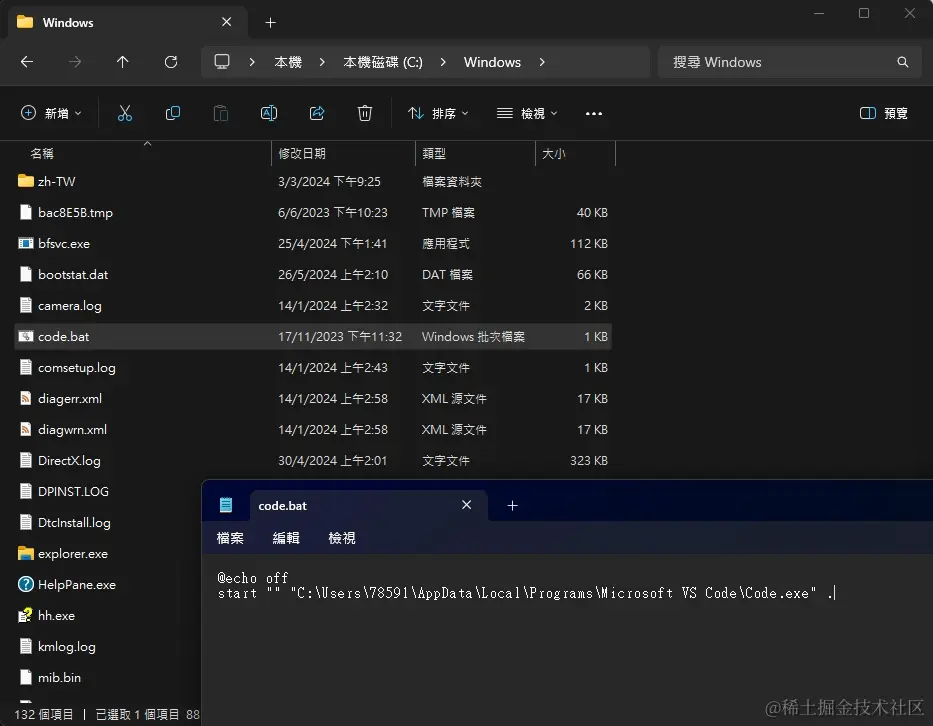This screenshot has width=933, height=726.
Task: Select the code.bat tab in Notepad
Action: [x=368, y=505]
